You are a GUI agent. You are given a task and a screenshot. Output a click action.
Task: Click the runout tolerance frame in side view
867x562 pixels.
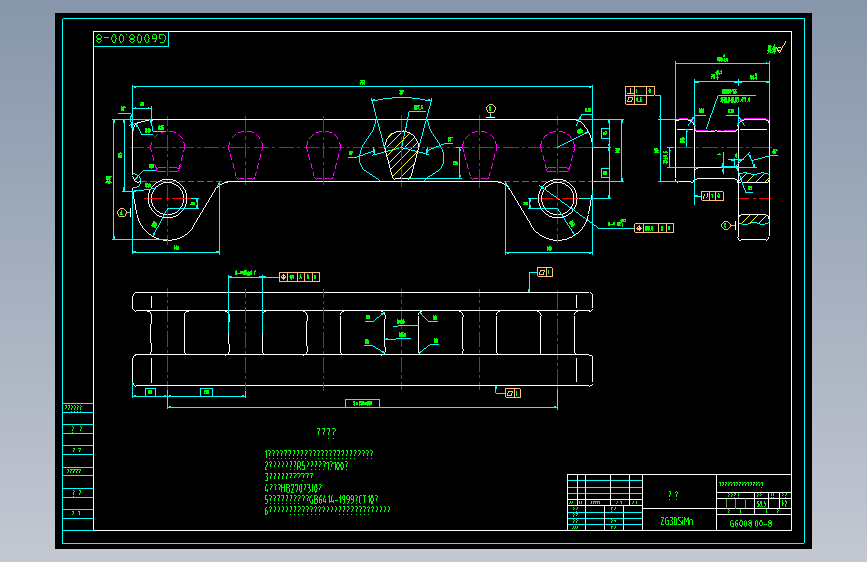point(712,196)
